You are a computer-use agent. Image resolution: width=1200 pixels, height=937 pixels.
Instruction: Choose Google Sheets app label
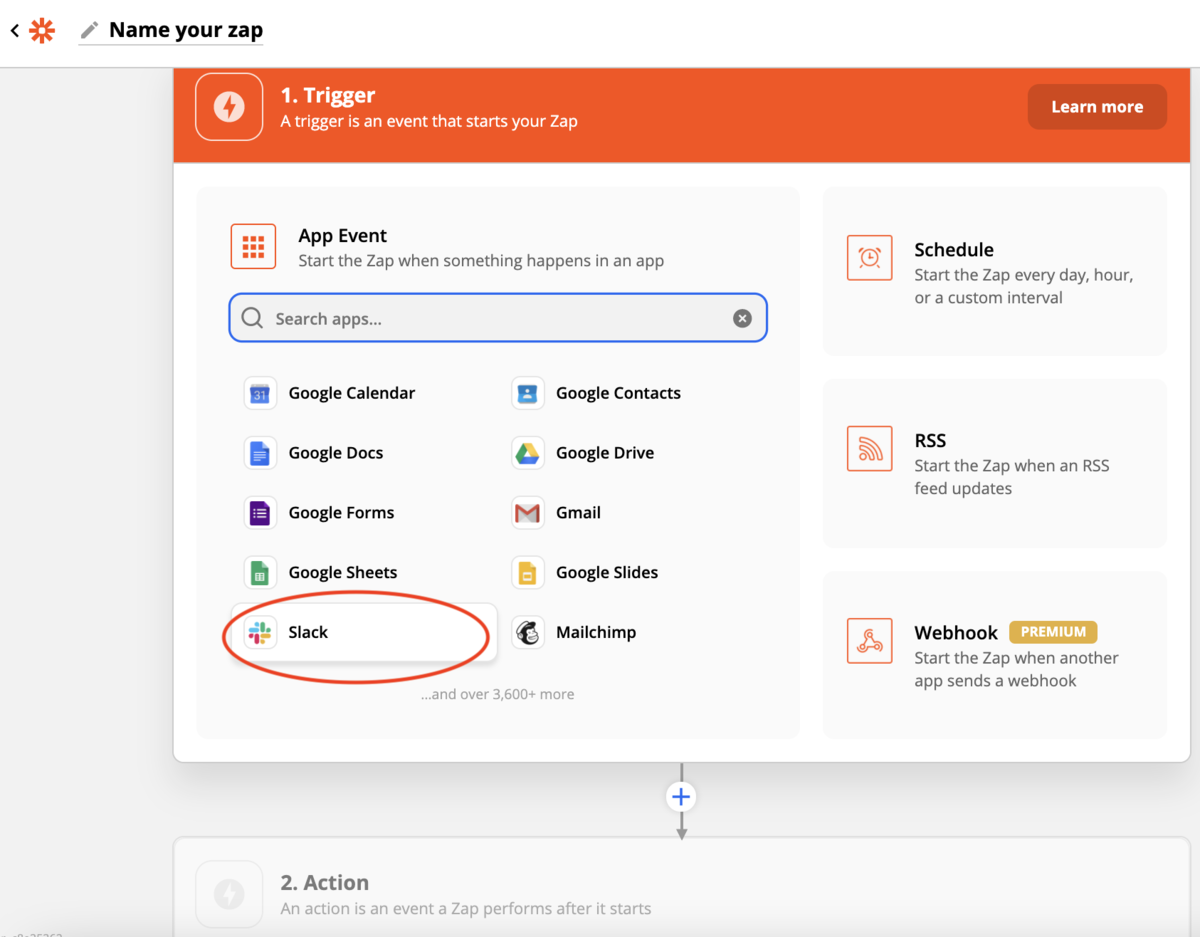pyautogui.click(x=343, y=572)
